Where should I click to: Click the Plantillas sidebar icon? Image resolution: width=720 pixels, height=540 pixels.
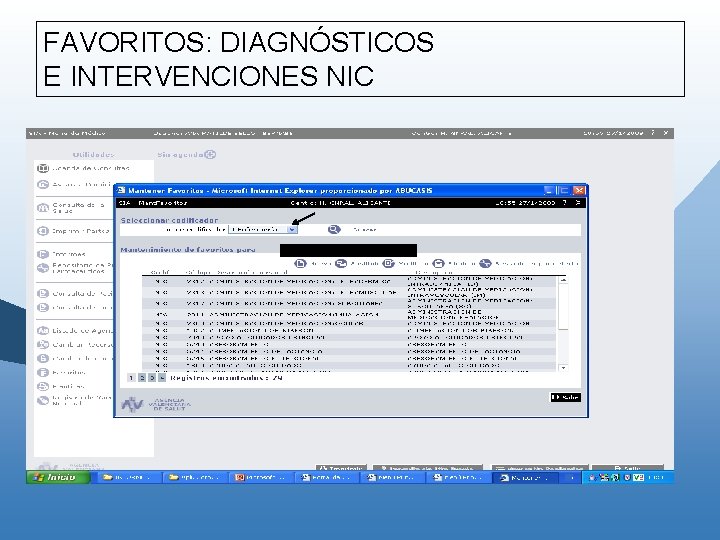pos(43,386)
